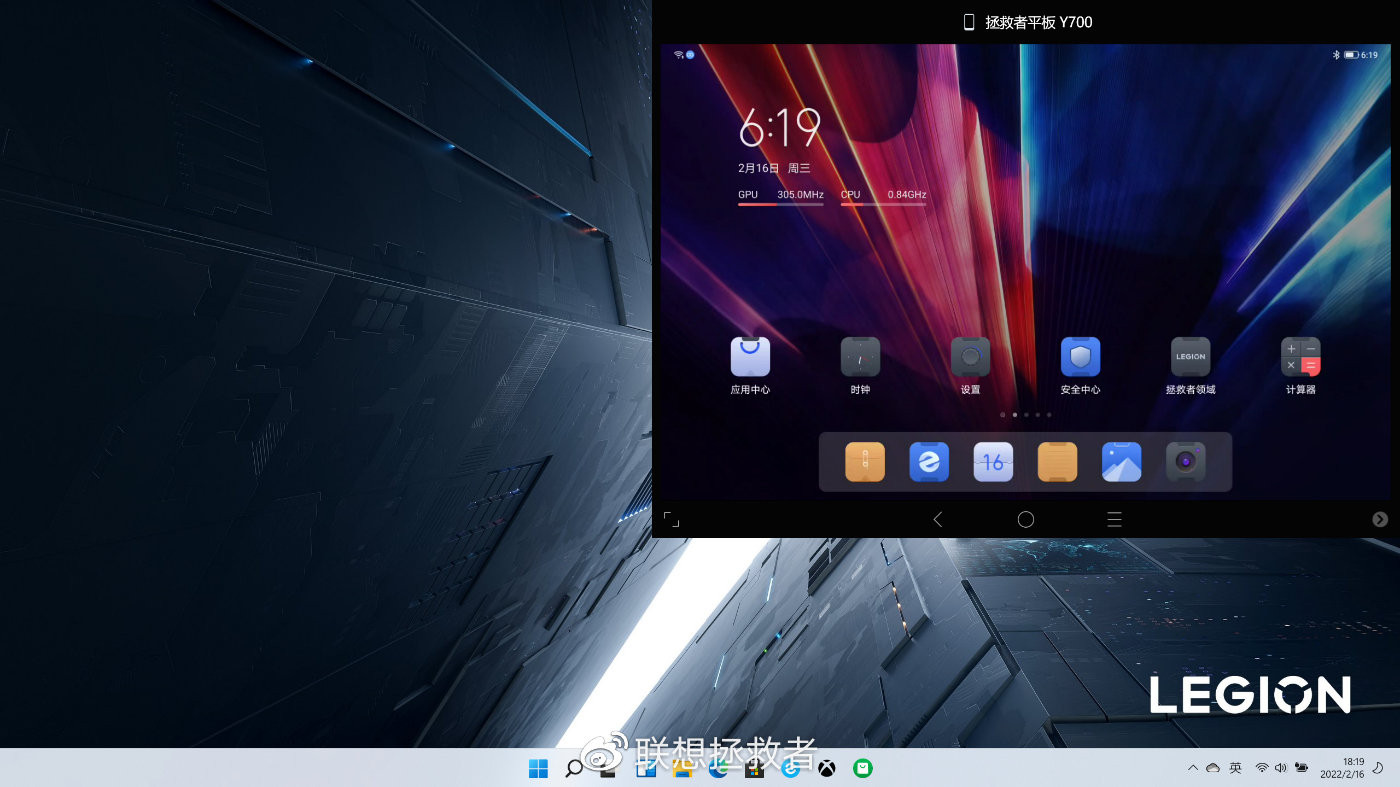Screen dimensions: 1400x787
Task: Go to the first home screen page dot
Action: tap(1002, 414)
